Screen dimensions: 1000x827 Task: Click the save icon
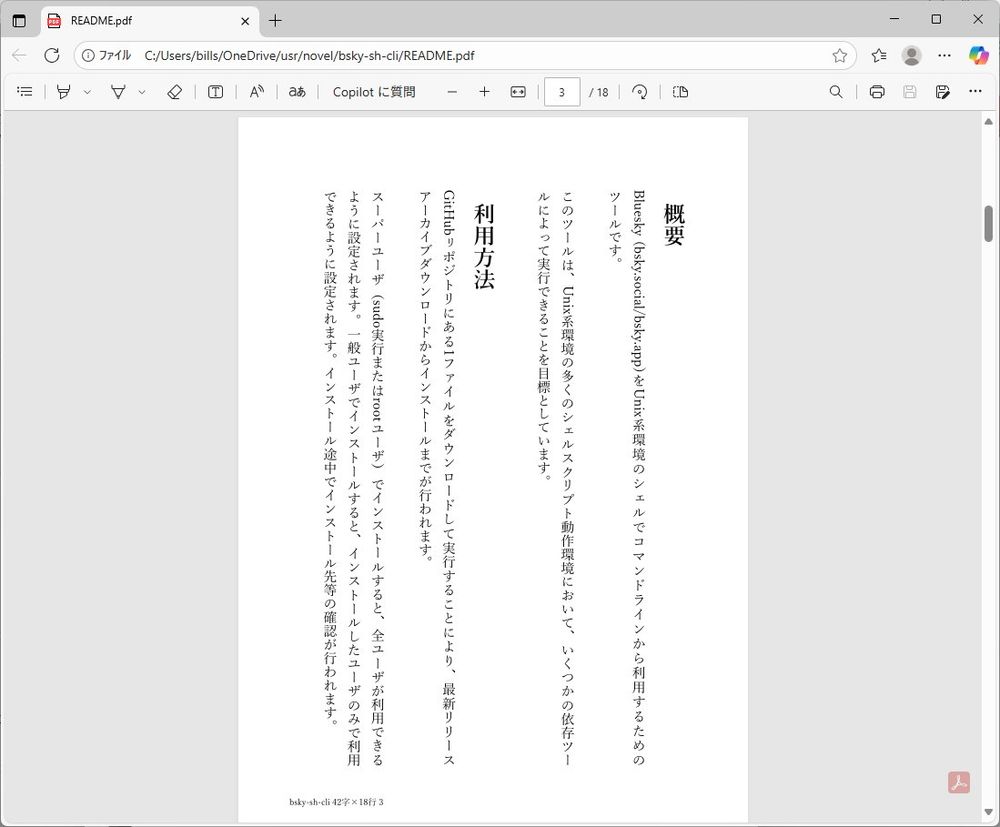point(910,92)
